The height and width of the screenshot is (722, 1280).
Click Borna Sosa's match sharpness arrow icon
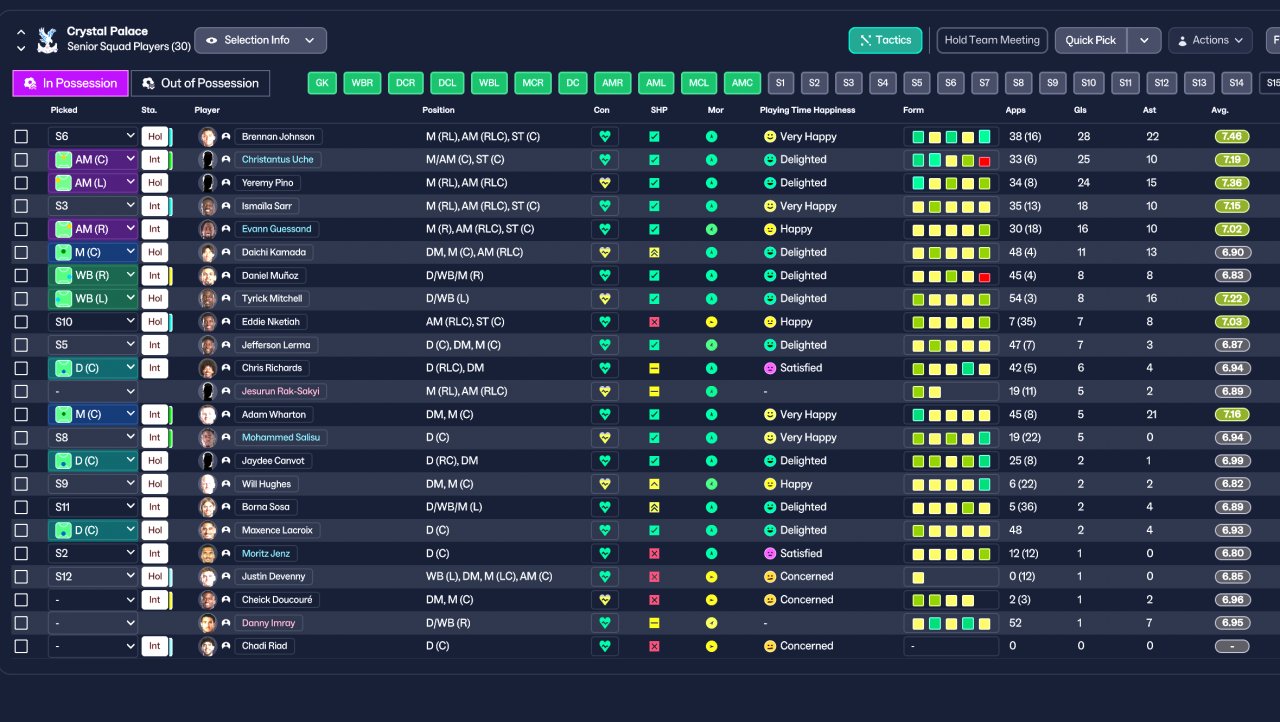[654, 507]
